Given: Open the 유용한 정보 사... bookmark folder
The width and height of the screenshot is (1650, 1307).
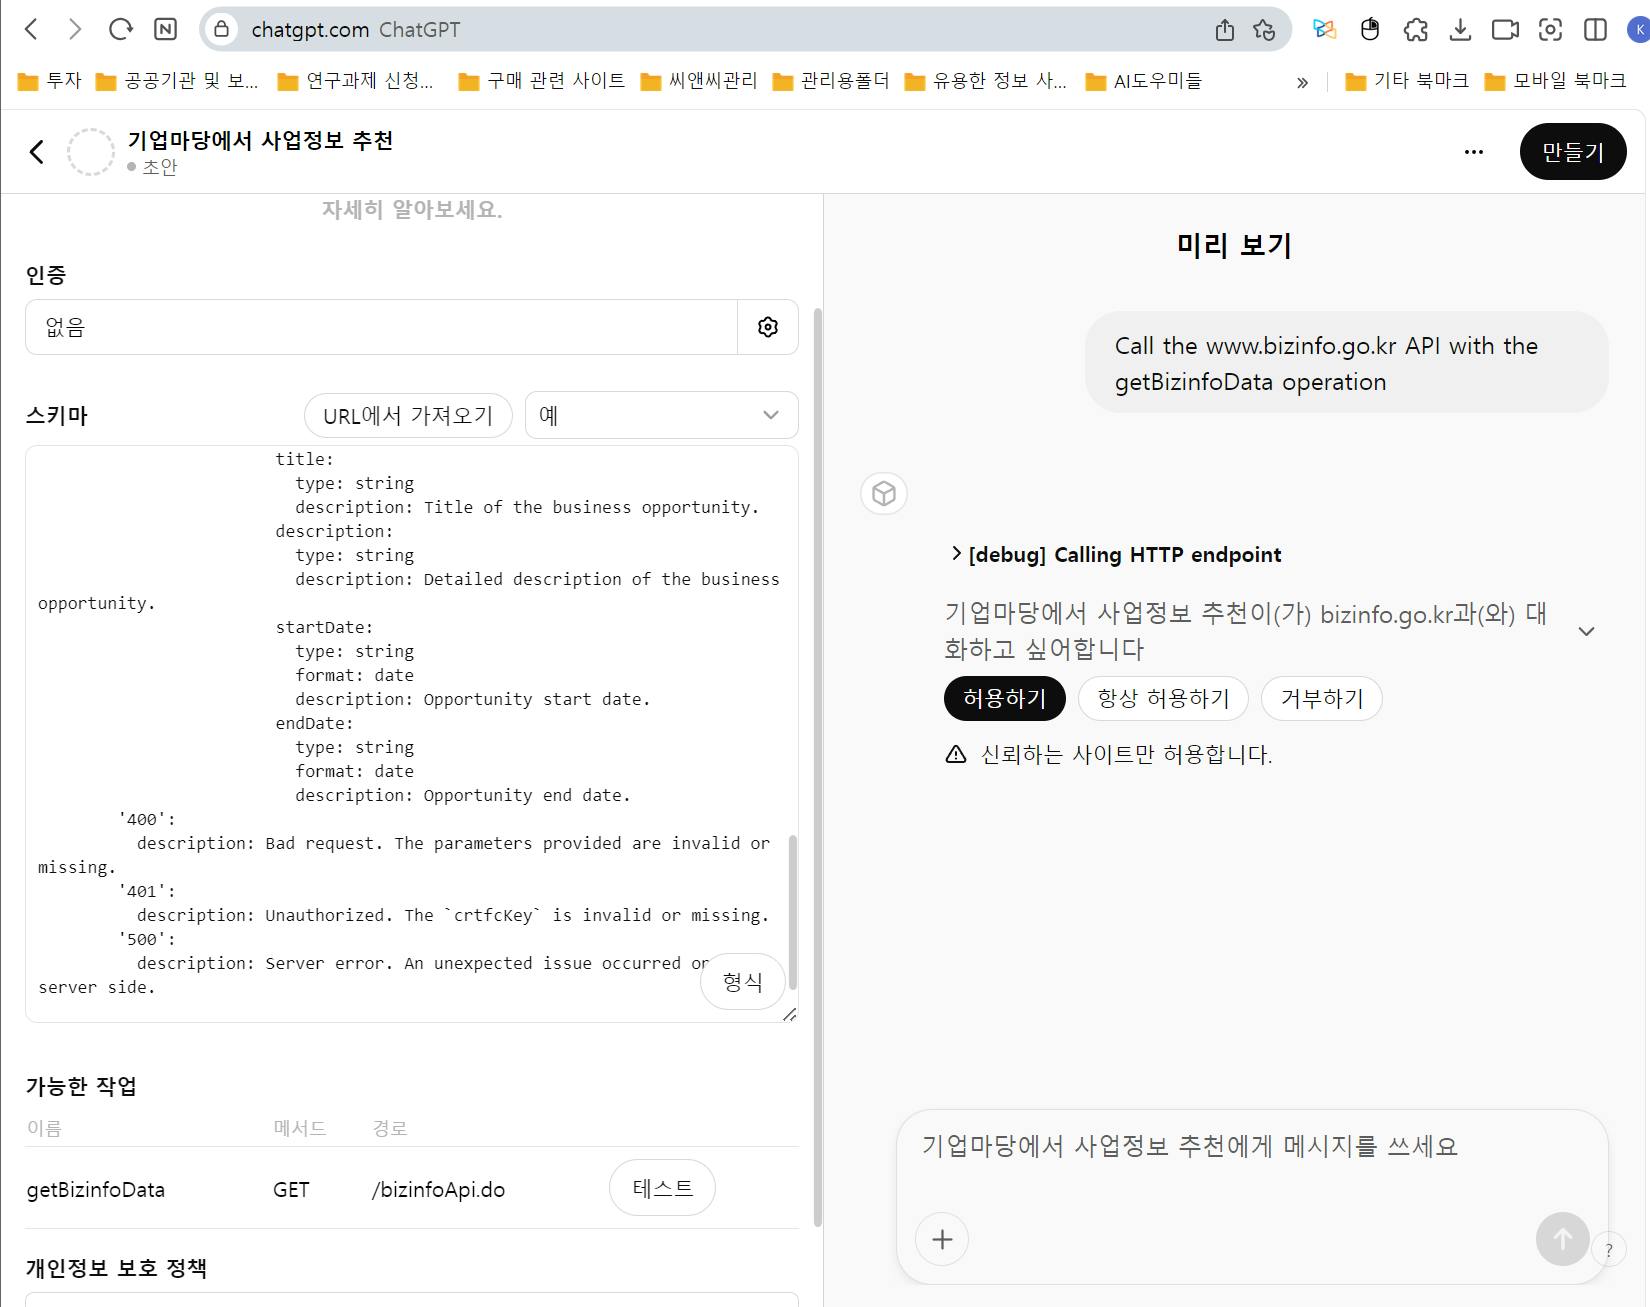Looking at the screenshot, I should tap(985, 81).
